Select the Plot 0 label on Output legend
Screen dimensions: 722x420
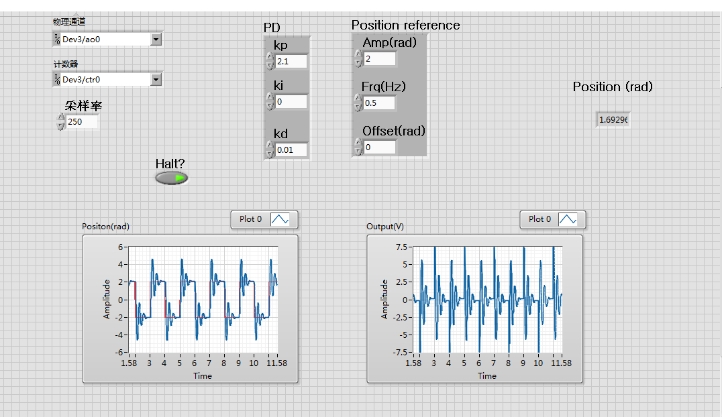pos(539,219)
